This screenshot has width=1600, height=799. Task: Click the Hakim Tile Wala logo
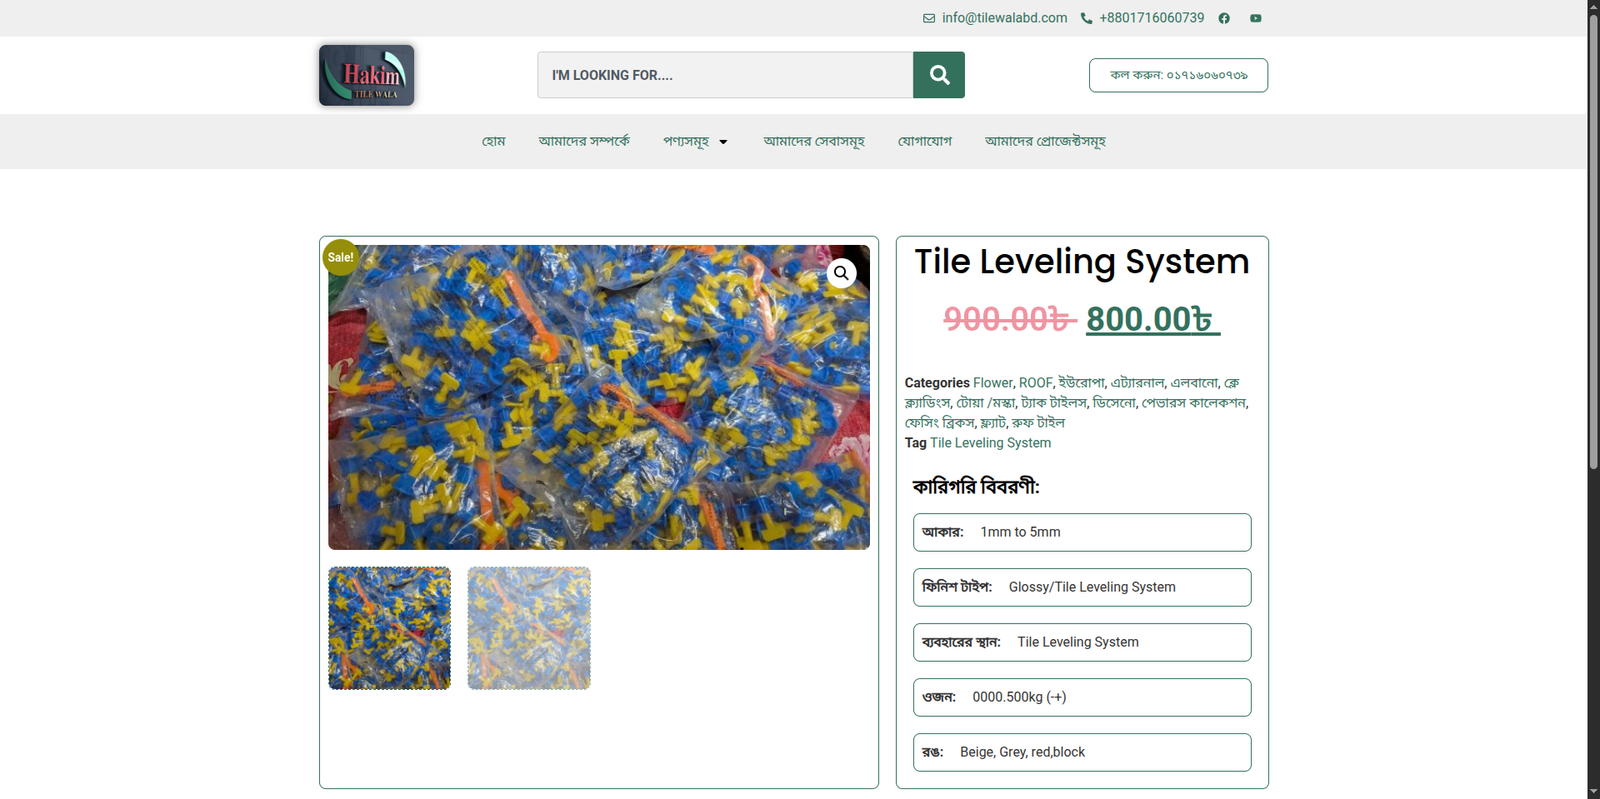point(366,75)
